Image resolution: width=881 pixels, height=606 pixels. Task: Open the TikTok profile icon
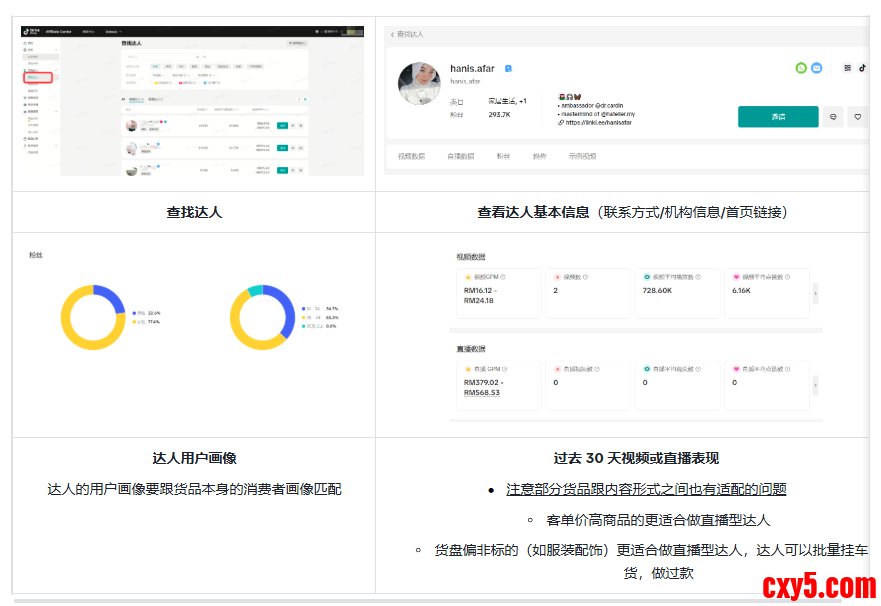tap(862, 68)
